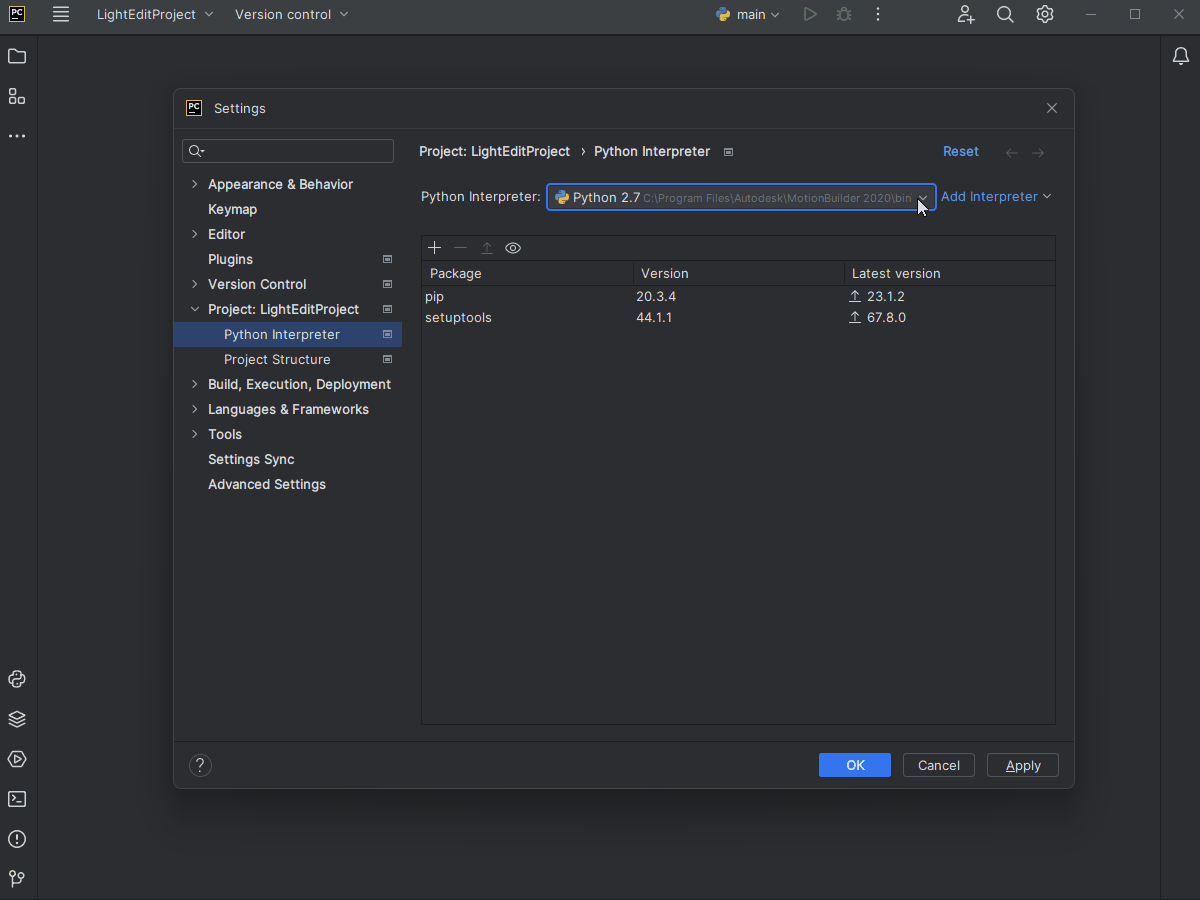Click the uninstall package minus icon
1200x900 pixels.
[460, 248]
